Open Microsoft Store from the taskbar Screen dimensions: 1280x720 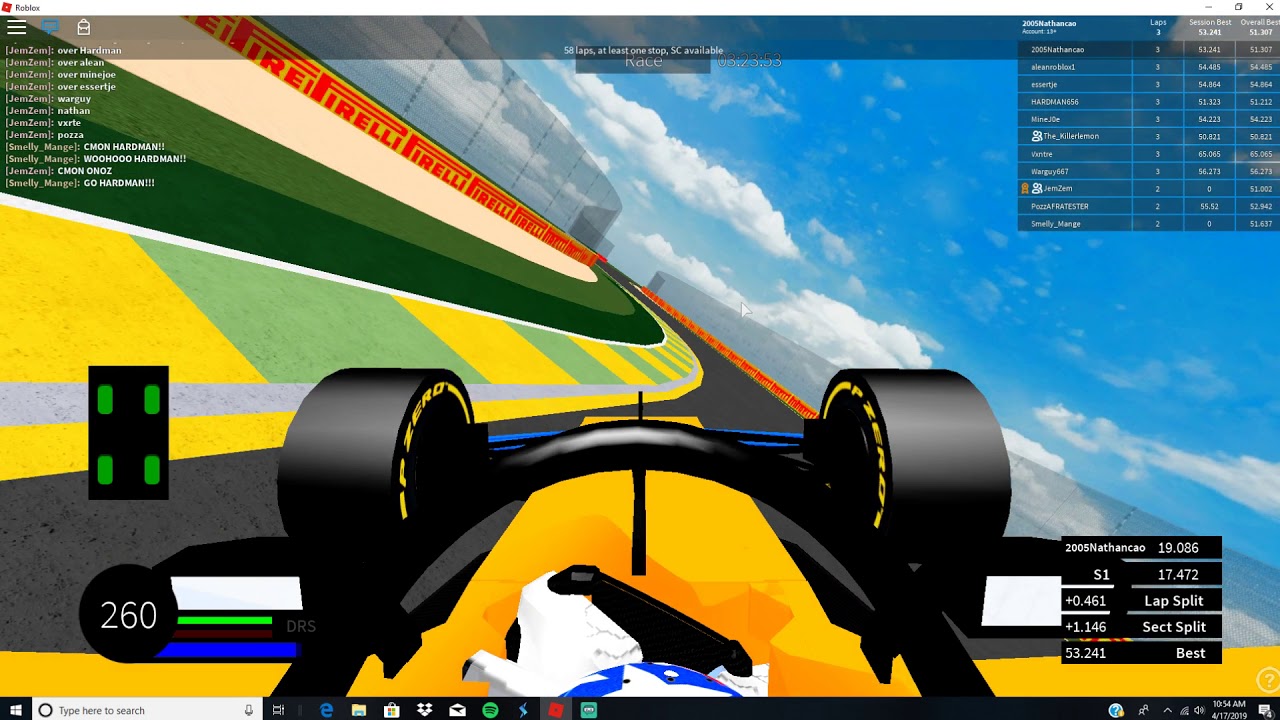tap(392, 710)
